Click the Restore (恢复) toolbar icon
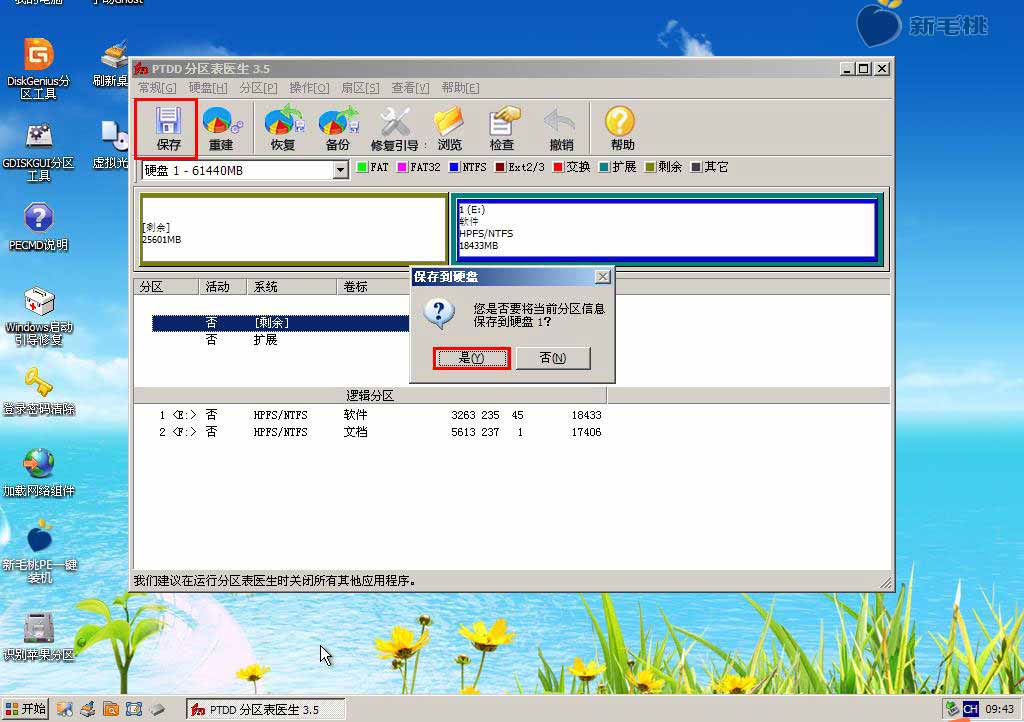 pos(283,129)
